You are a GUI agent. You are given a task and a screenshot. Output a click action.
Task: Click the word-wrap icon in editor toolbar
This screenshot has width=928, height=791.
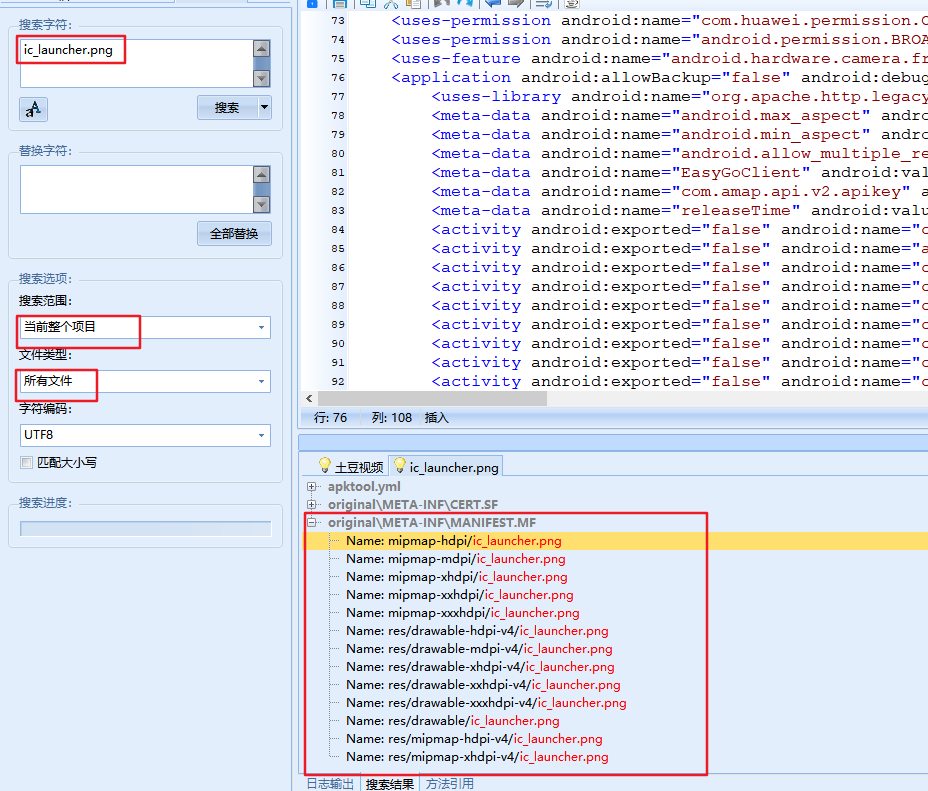tap(543, 4)
